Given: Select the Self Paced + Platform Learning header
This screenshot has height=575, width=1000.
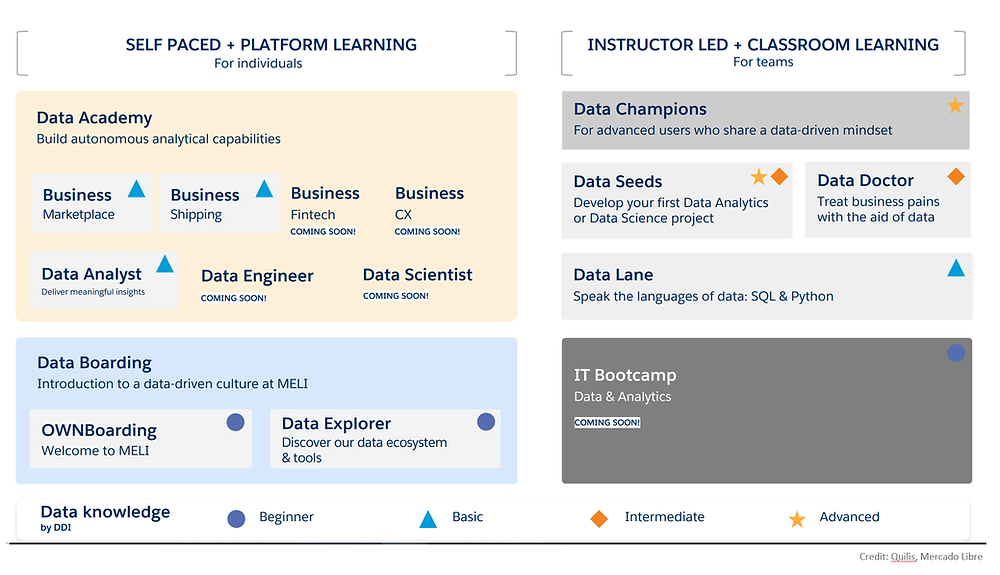Looking at the screenshot, I should pyautogui.click(x=271, y=45).
